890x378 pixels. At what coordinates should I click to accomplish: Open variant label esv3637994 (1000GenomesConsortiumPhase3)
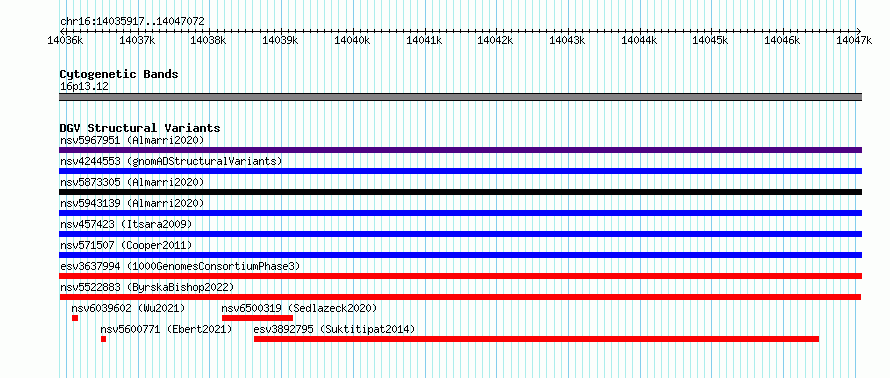180,266
